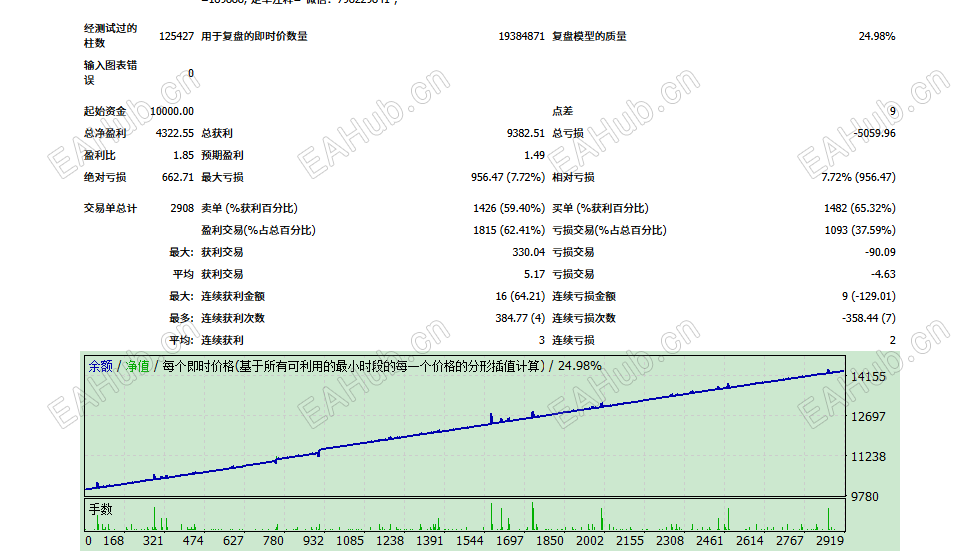Click the 相对亏损 value 7.72% (956.47)
The height and width of the screenshot is (557, 976).
click(858, 177)
